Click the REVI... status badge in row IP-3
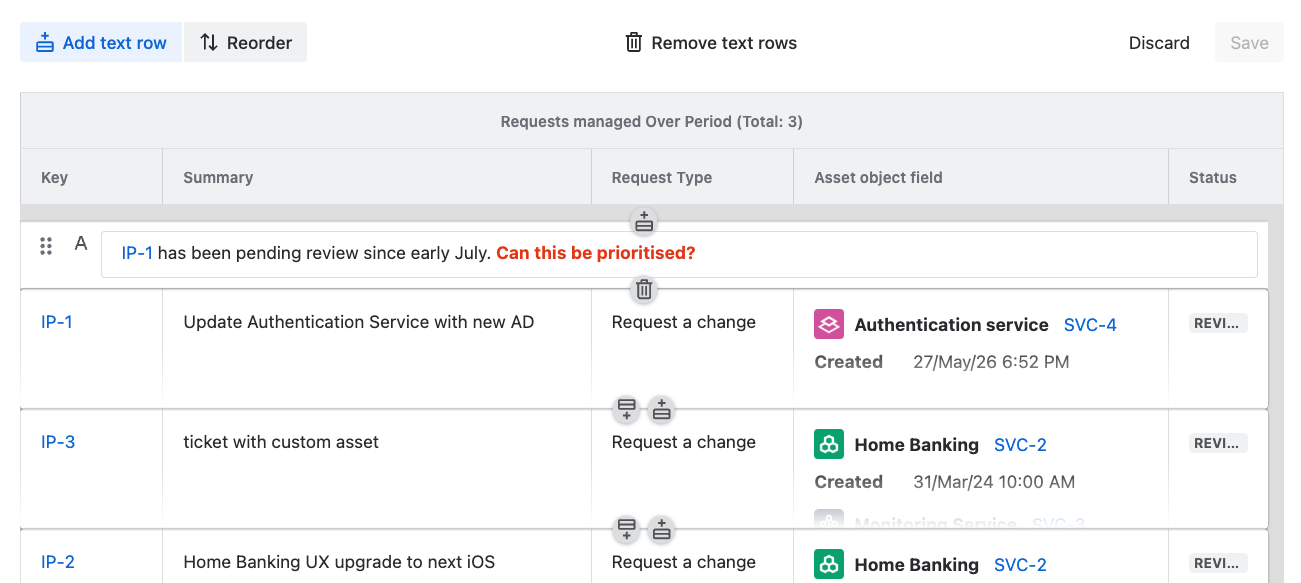 click(x=1218, y=443)
